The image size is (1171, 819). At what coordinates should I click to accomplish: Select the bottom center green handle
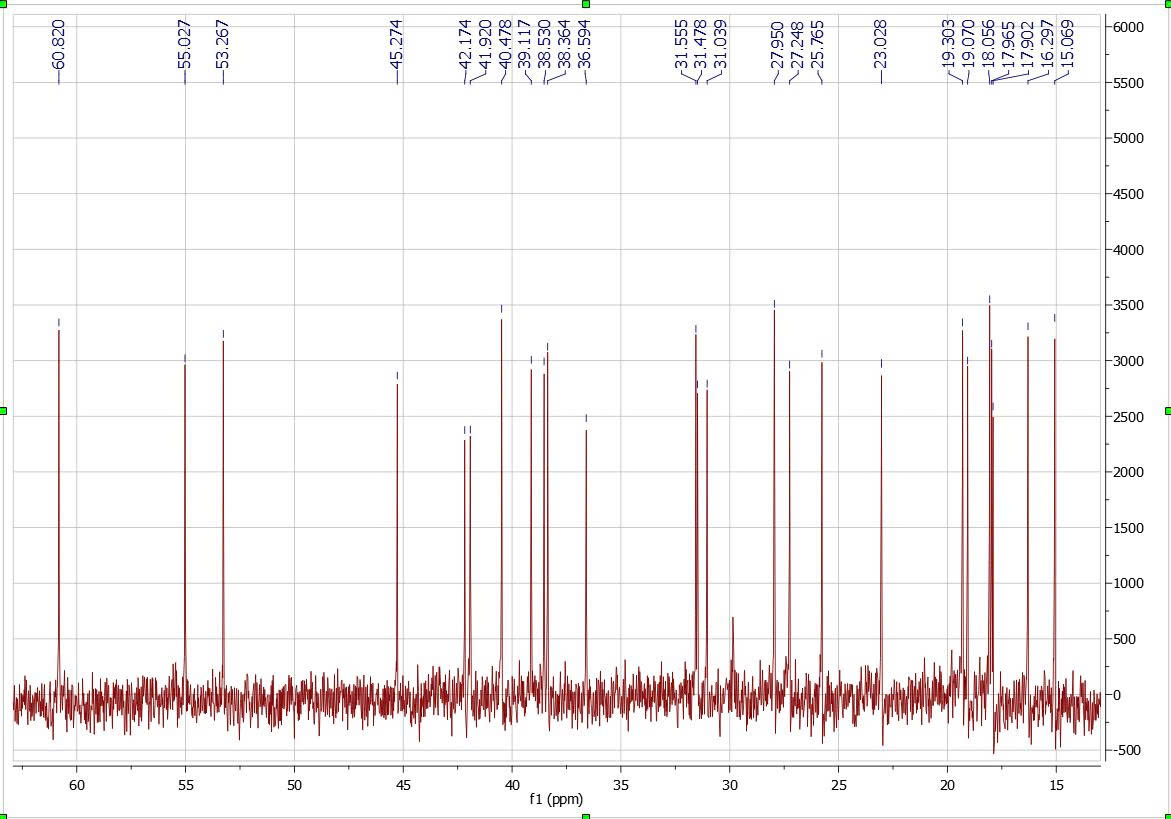(x=586, y=815)
